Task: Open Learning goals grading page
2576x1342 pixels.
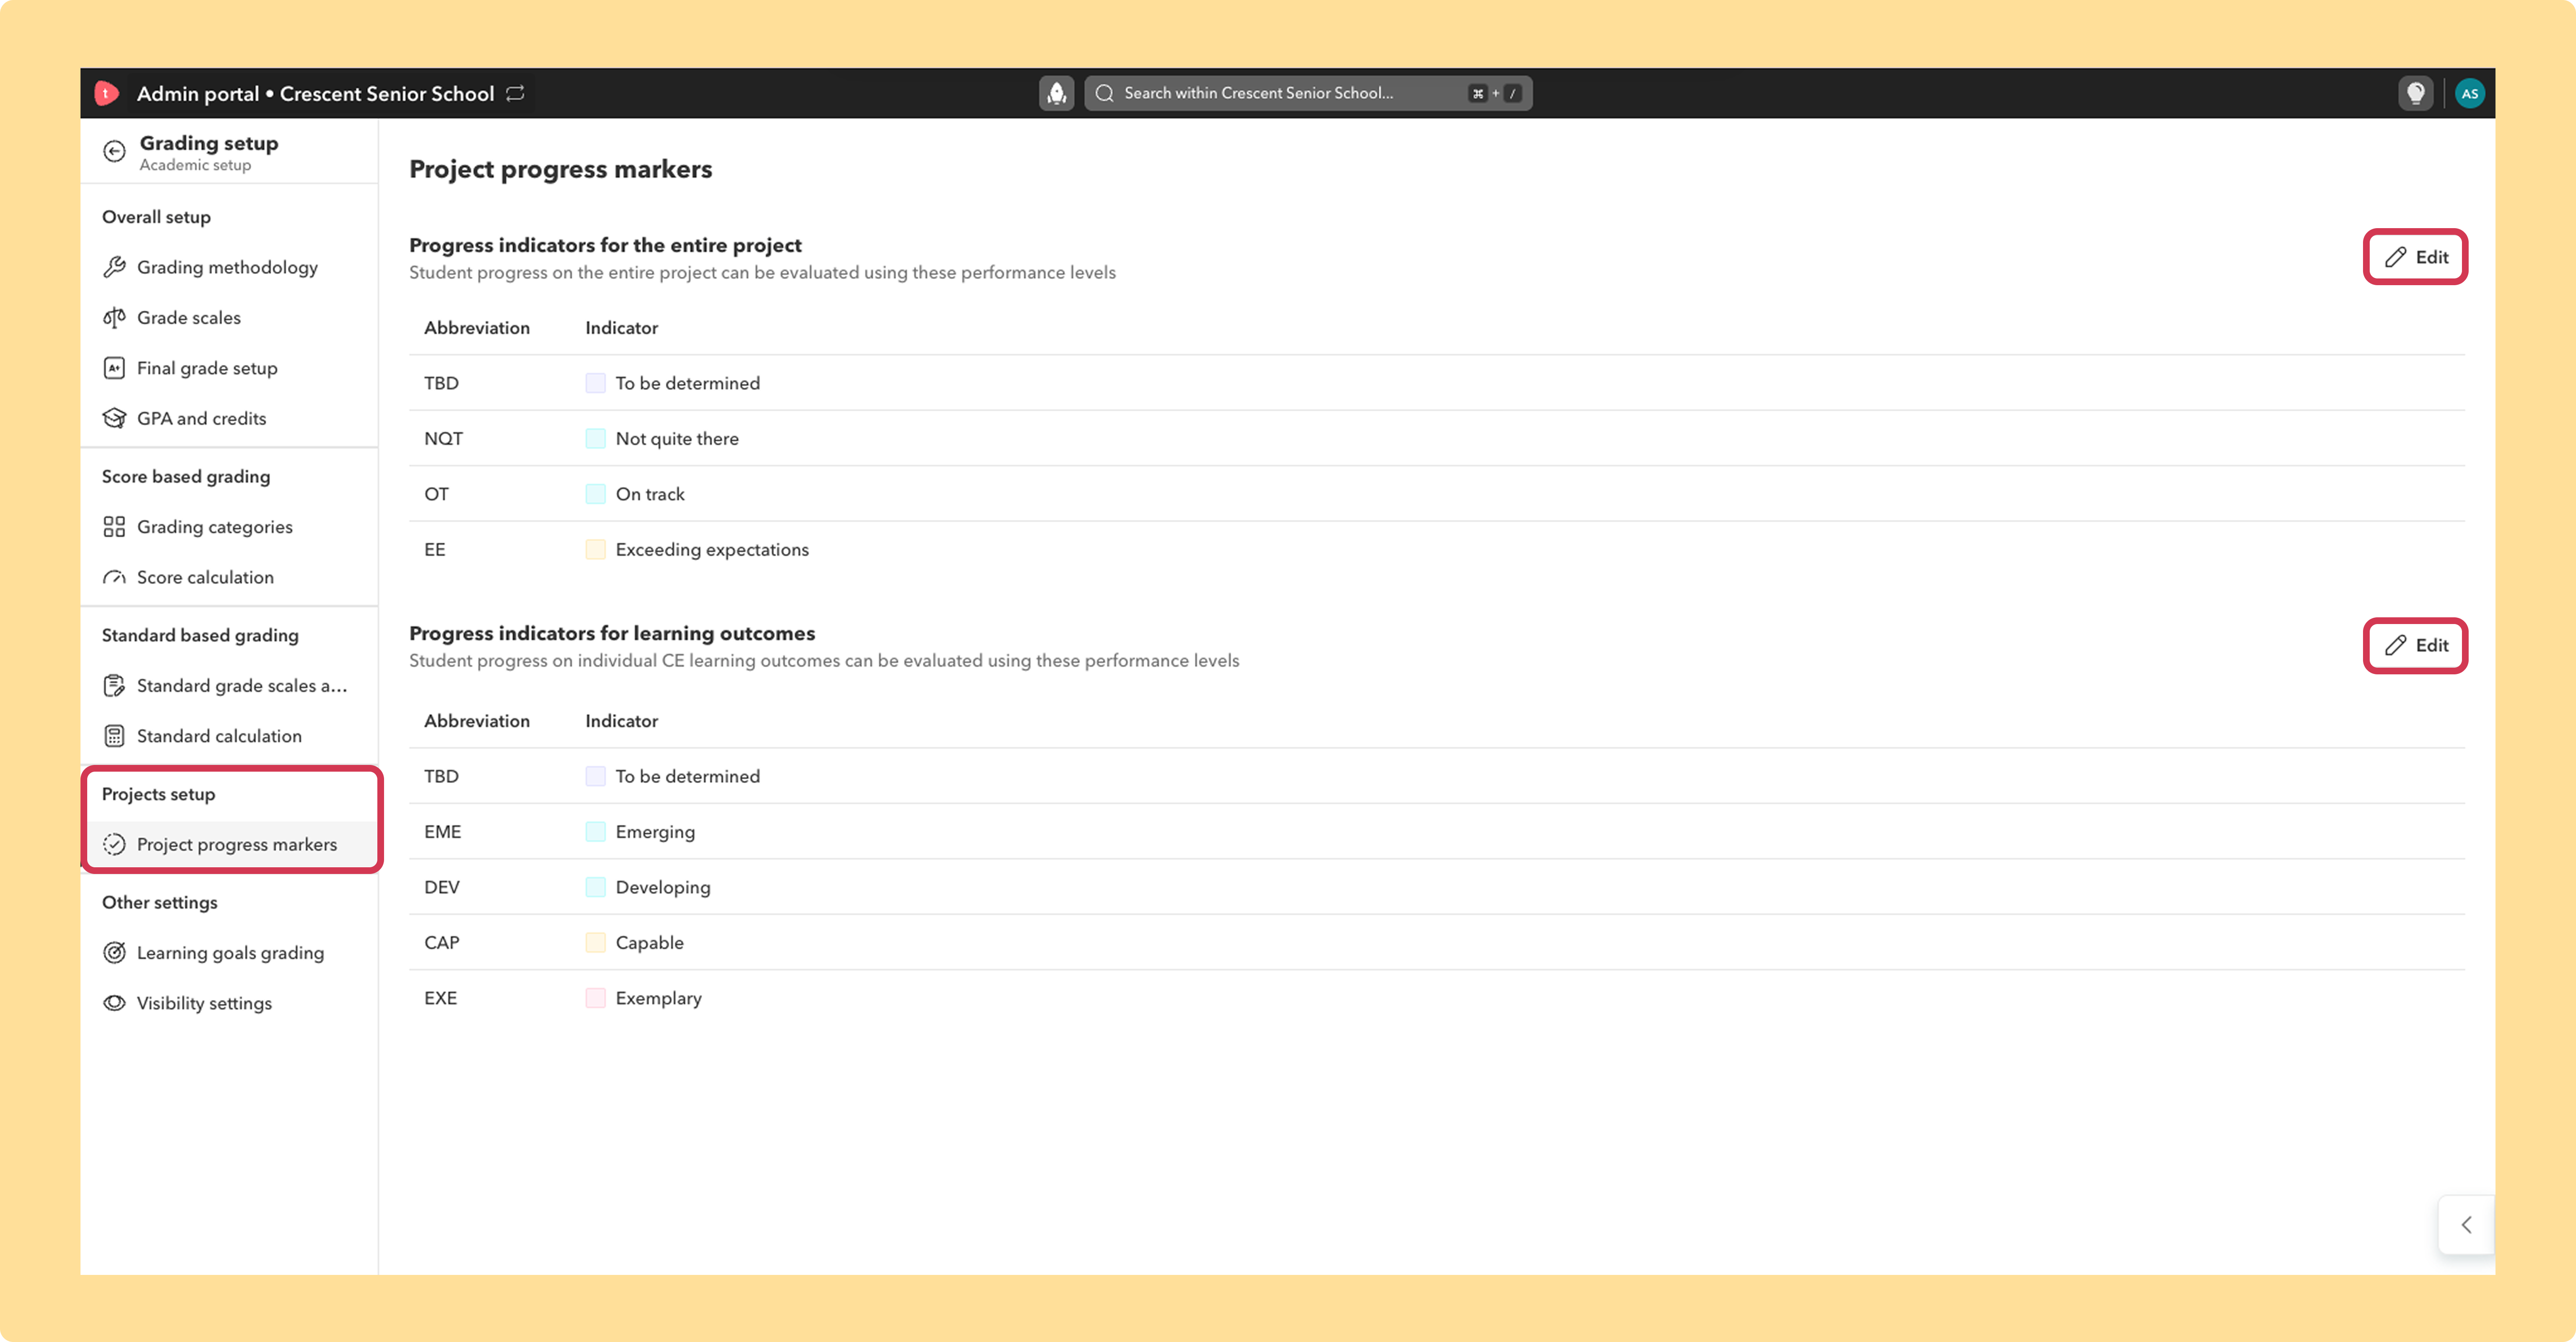Action: pyautogui.click(x=229, y=953)
